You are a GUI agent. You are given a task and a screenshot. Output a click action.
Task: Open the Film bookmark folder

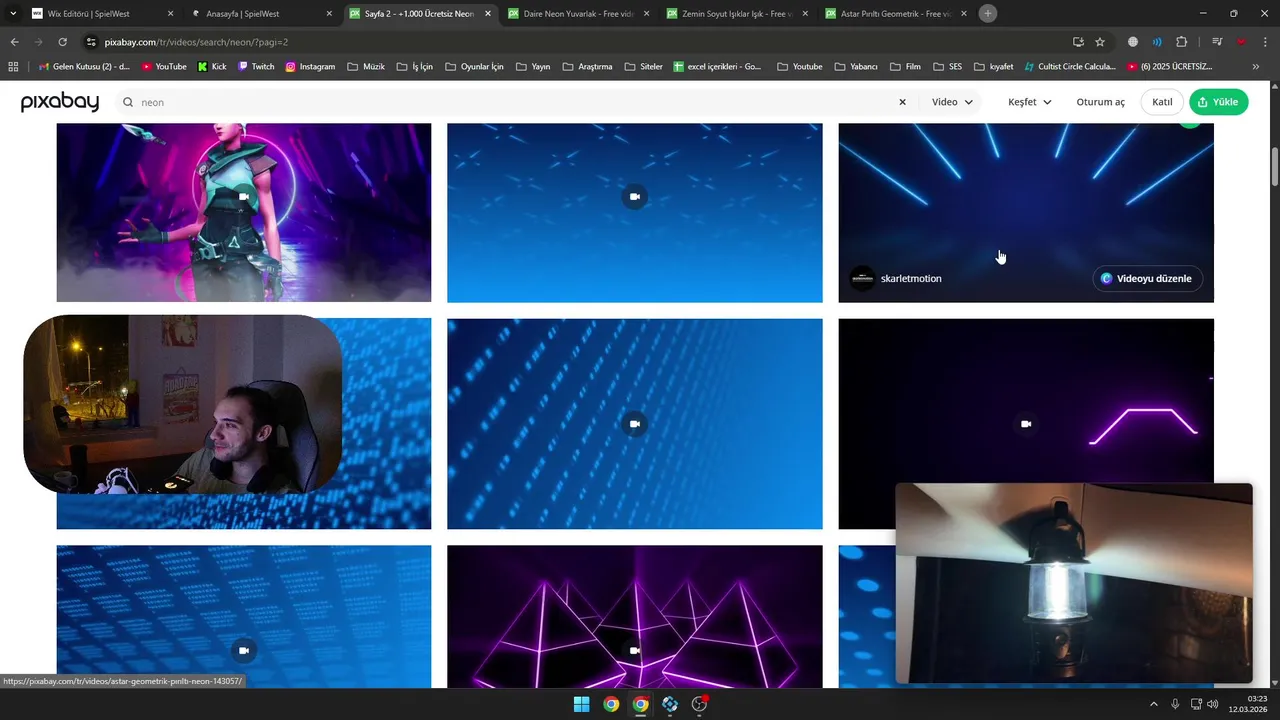tap(905, 66)
